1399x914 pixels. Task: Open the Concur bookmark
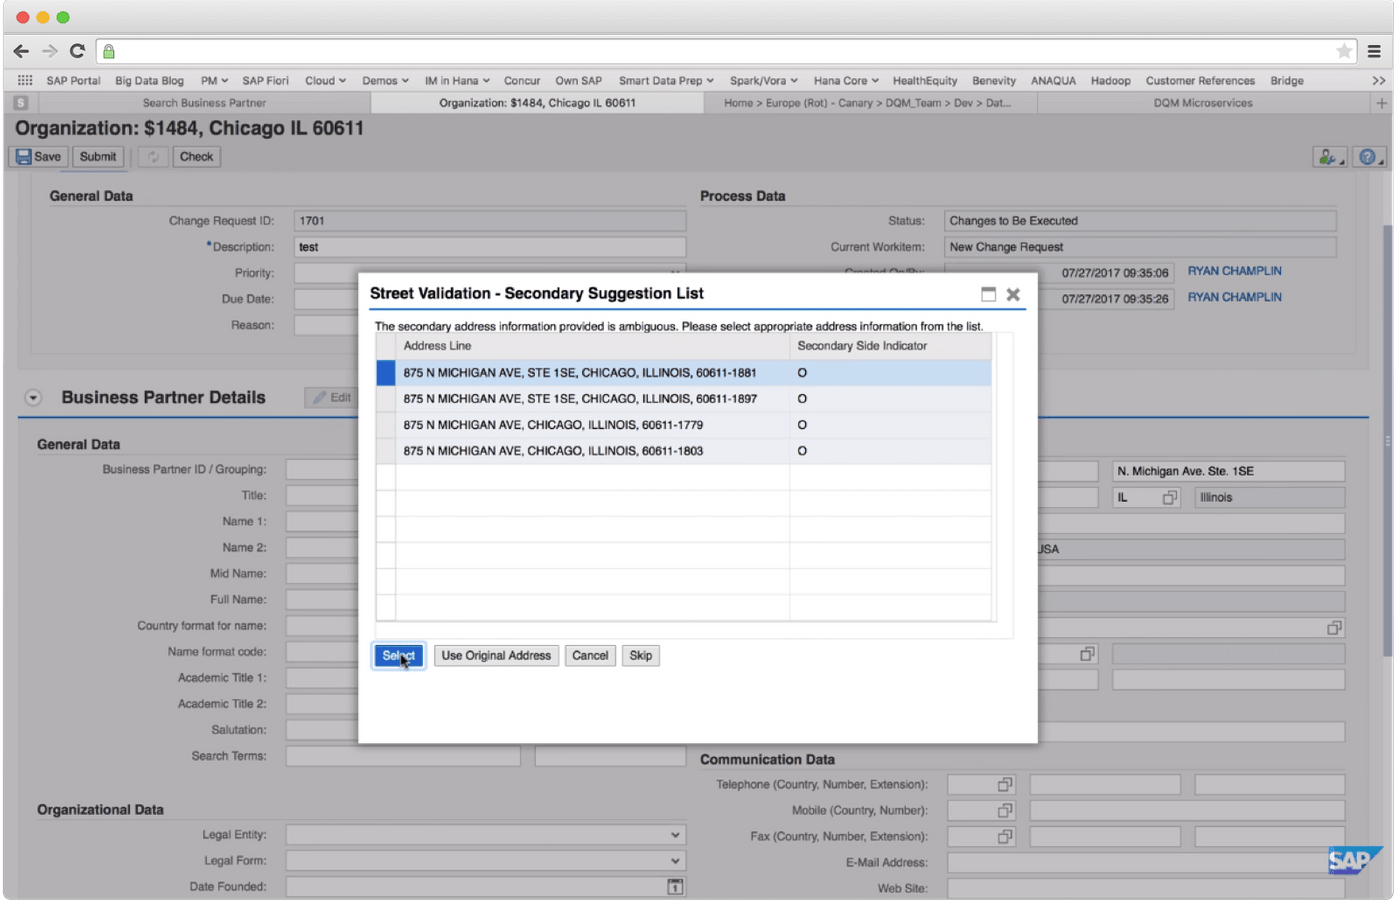[x=522, y=81]
